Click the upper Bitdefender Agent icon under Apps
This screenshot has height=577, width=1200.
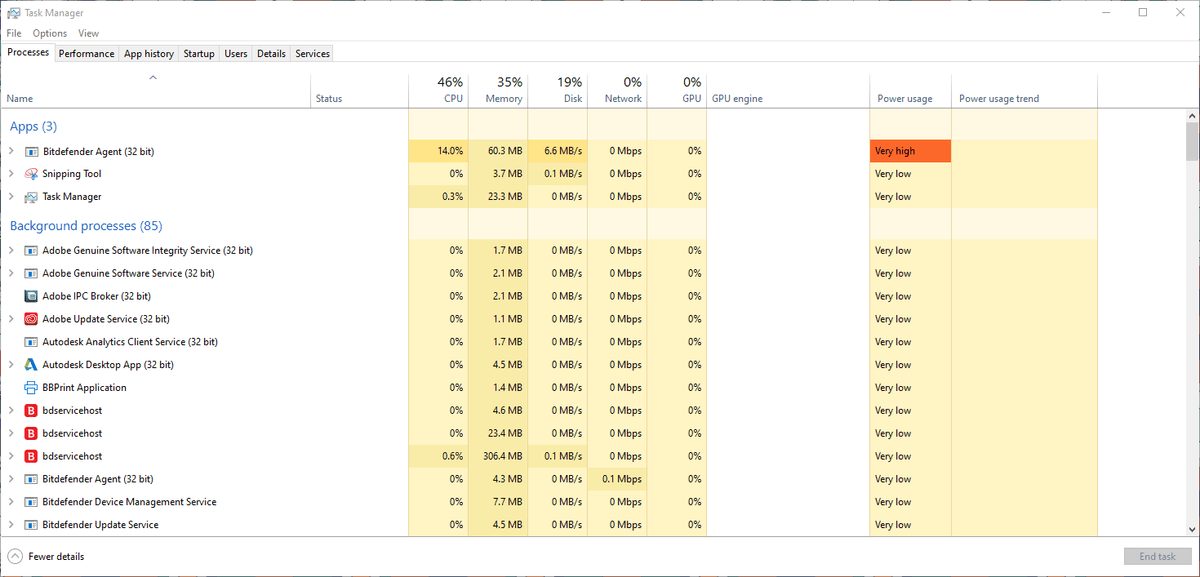click(x=31, y=152)
